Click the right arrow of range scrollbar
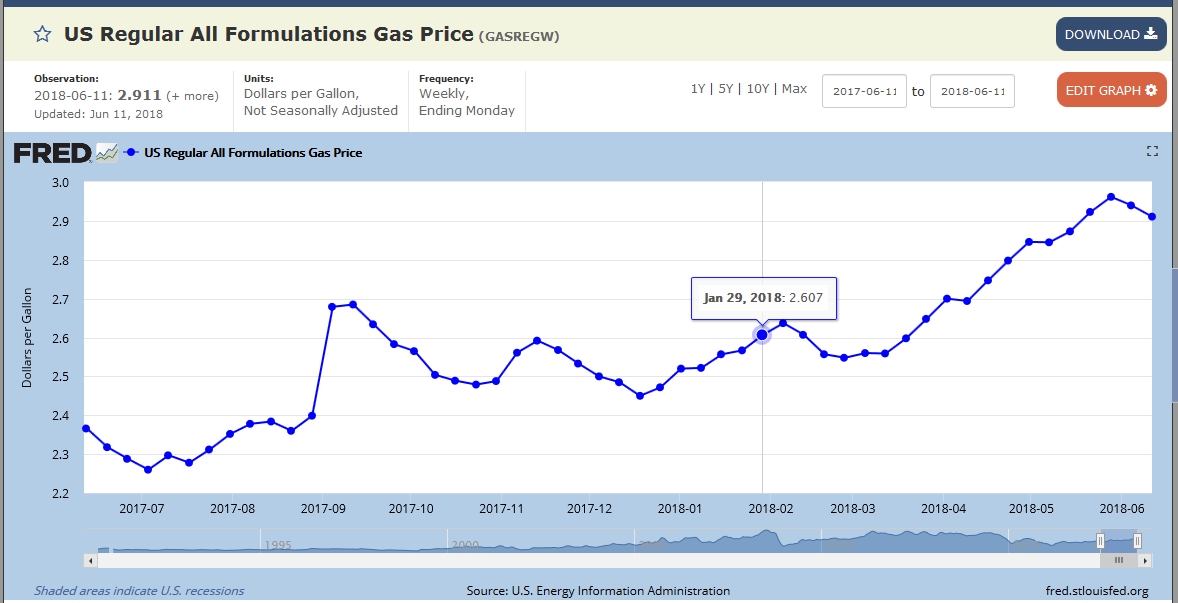 pos(1145,561)
